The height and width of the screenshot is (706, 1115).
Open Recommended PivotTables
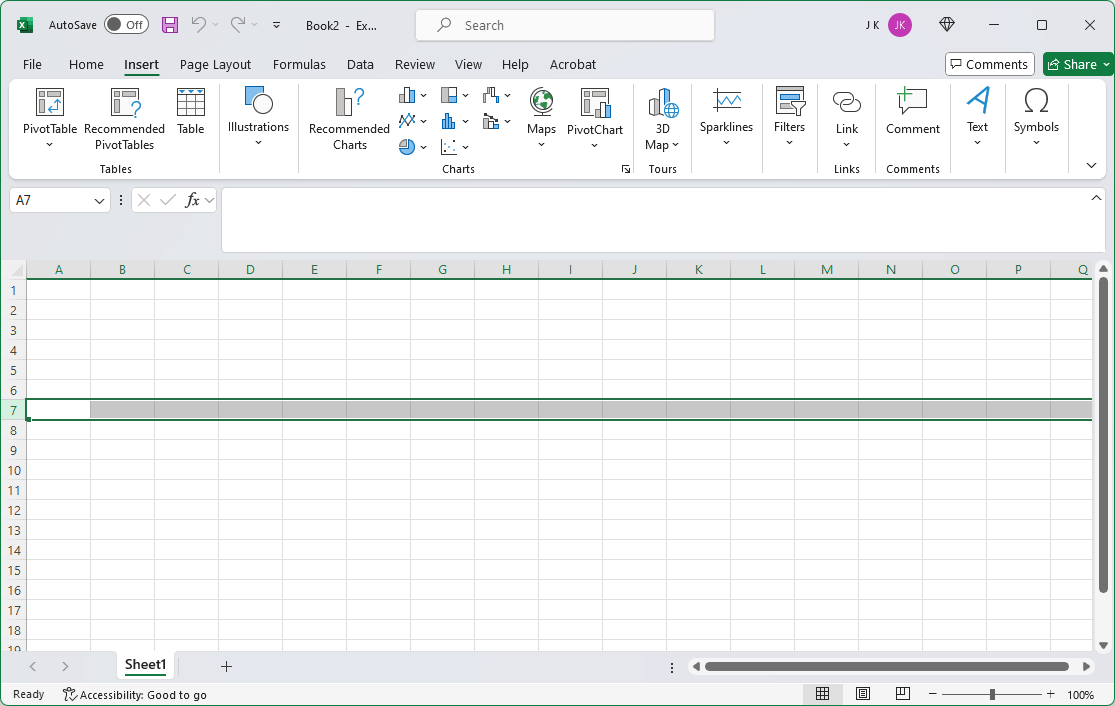click(x=124, y=119)
